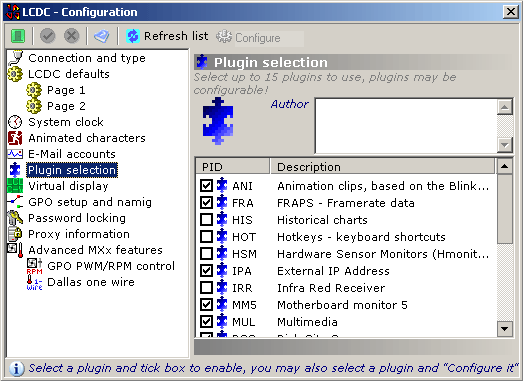Screen dimensions: 523x381
Task: Tick the HOT Hotkeys checkbox
Action: [x=206, y=237]
